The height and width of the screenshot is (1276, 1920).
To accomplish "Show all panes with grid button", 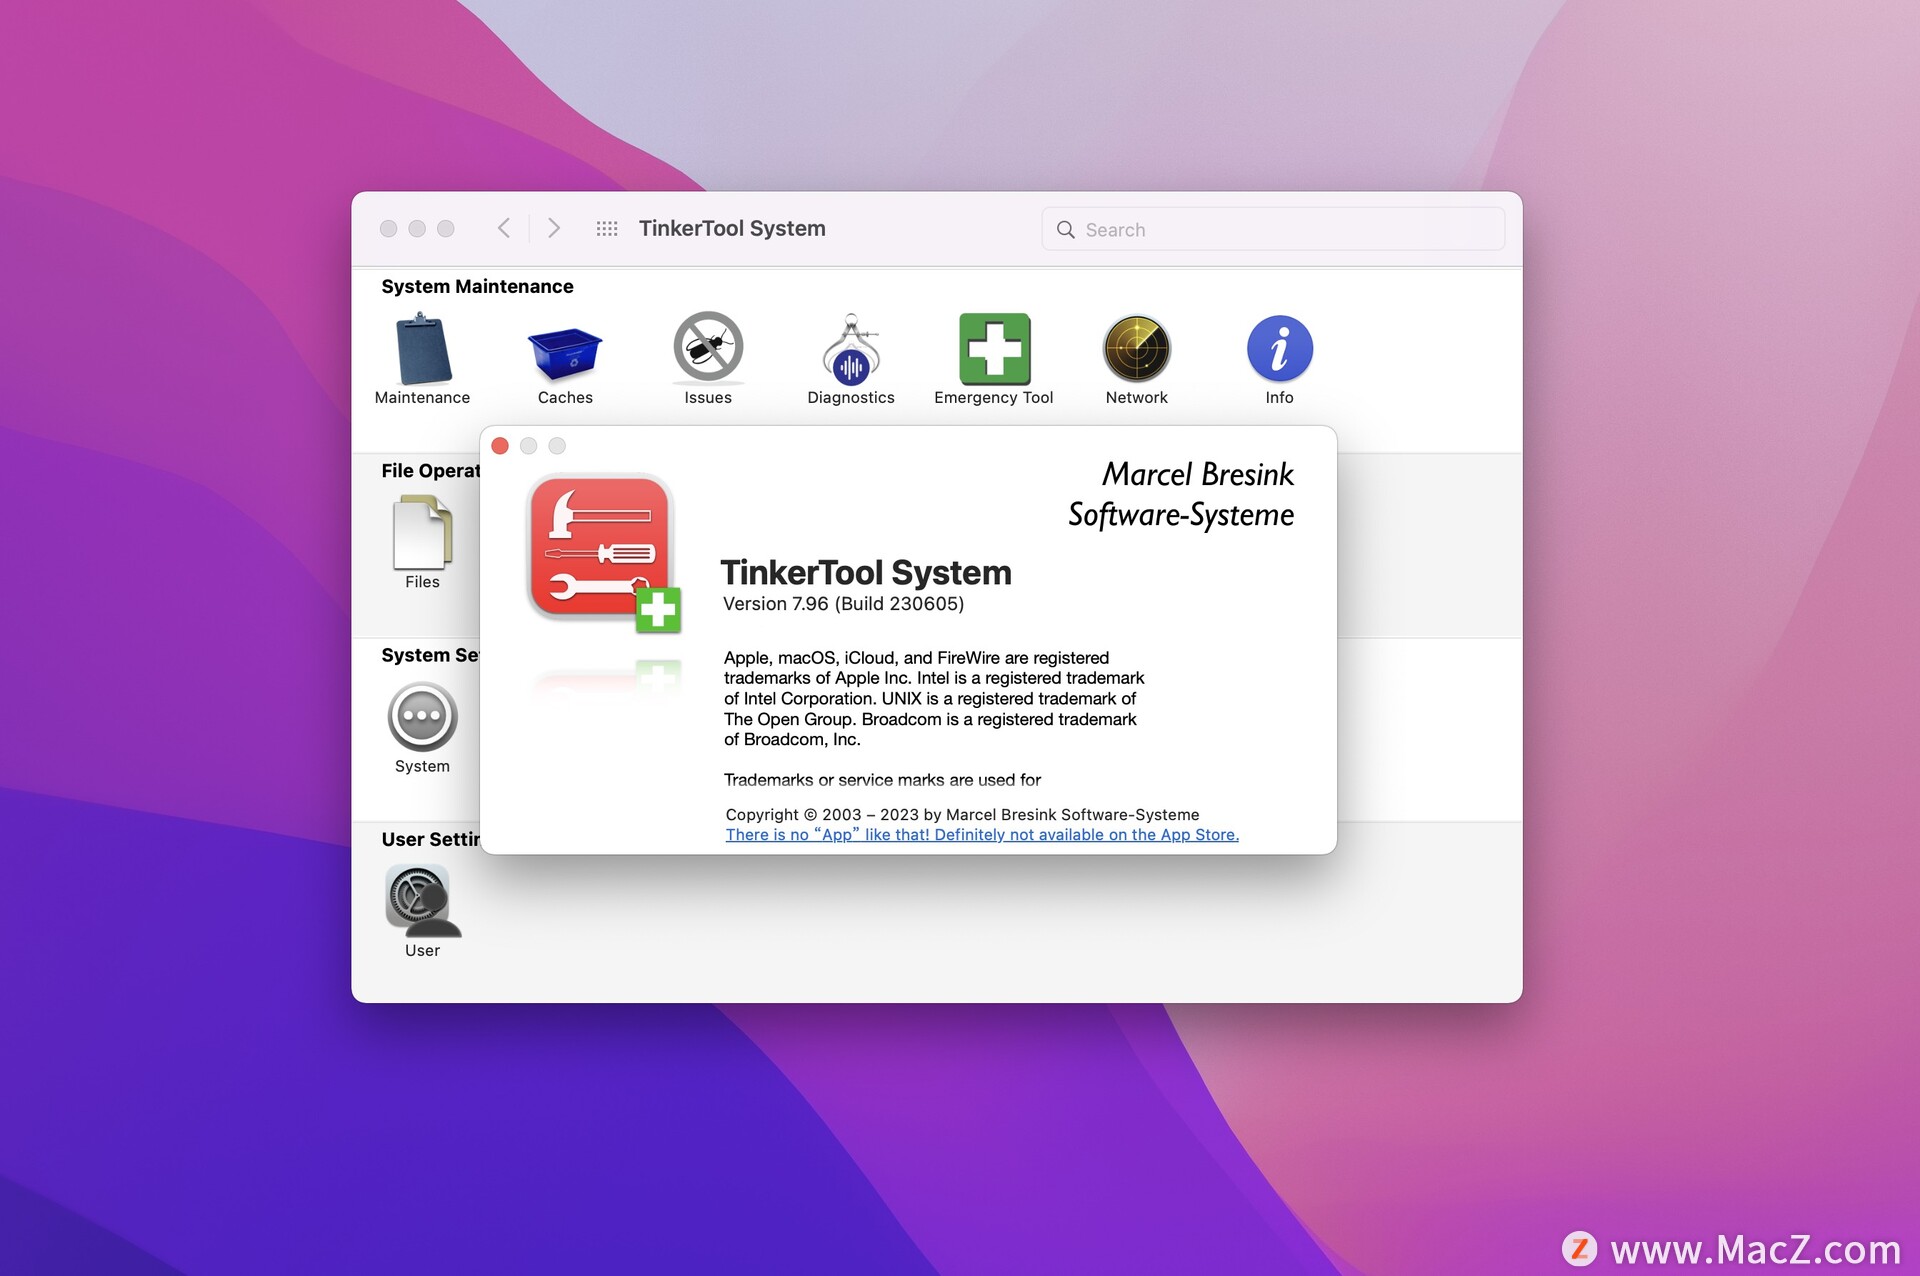I will coord(607,229).
